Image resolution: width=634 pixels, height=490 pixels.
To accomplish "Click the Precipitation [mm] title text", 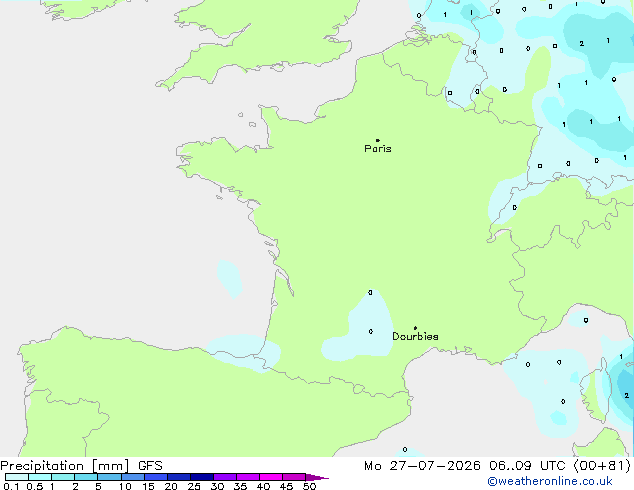I will coord(65,466).
